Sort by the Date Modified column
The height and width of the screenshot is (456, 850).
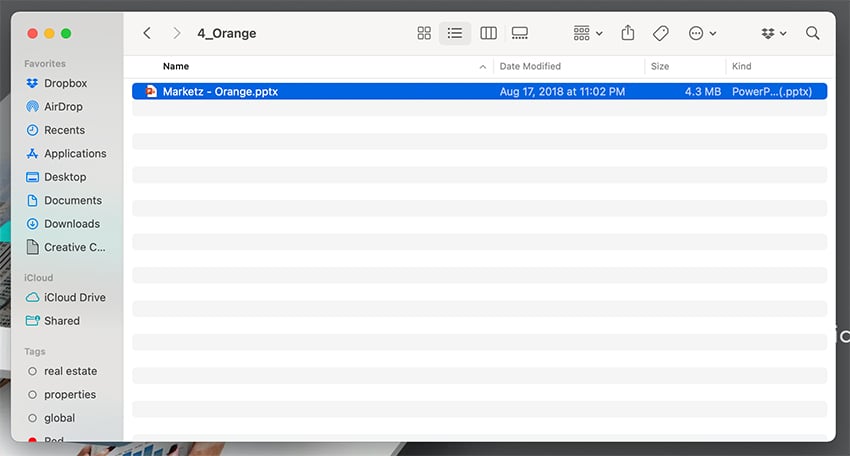530,66
